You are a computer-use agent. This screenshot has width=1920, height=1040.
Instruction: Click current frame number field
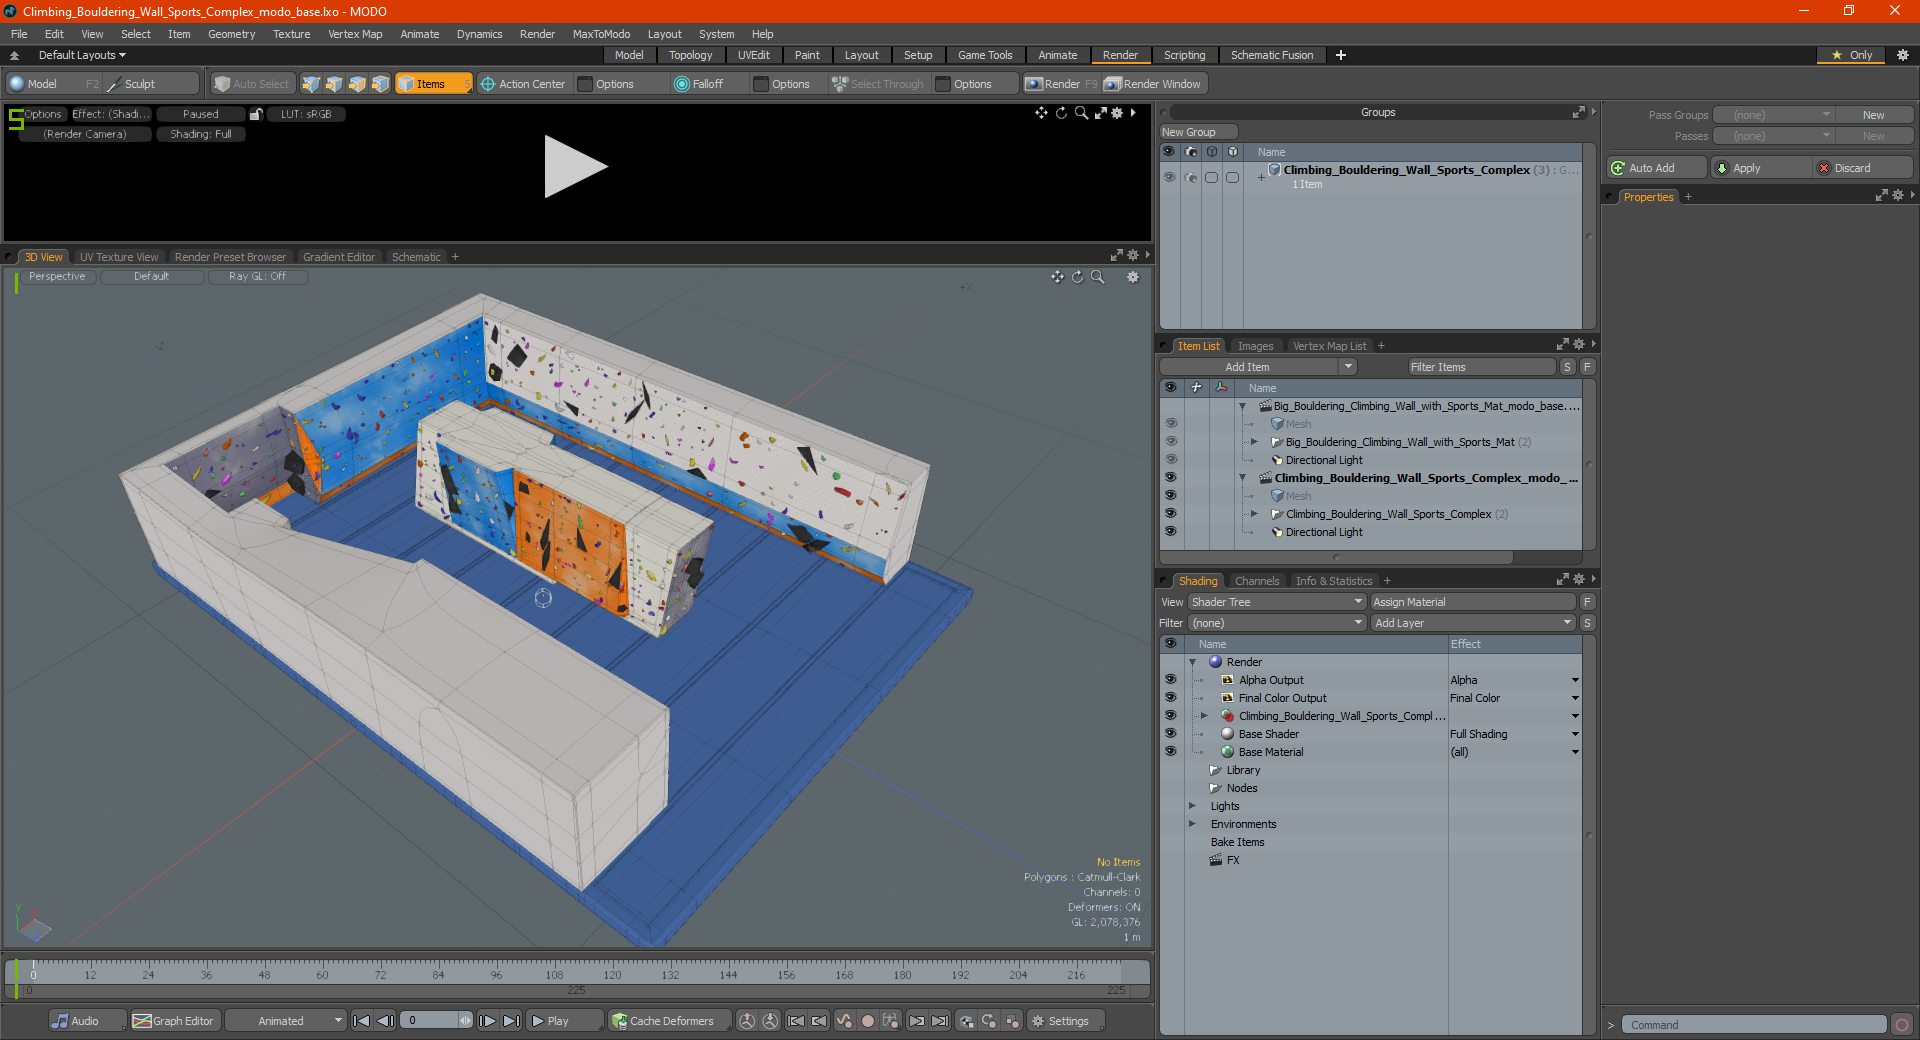430,1021
